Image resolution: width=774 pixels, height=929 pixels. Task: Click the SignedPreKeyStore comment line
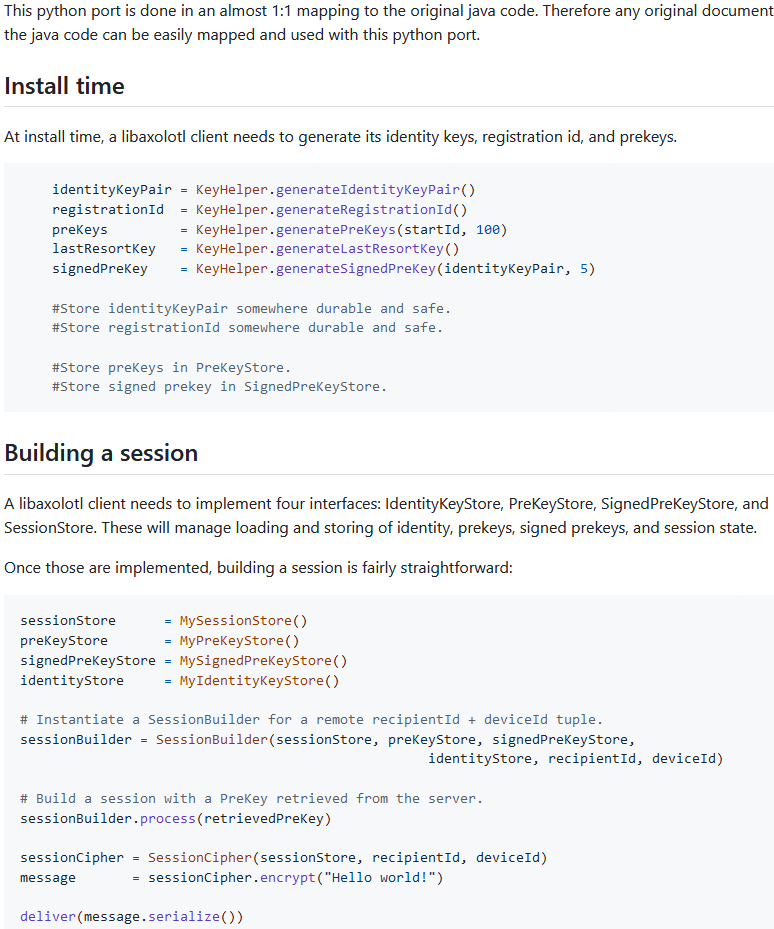click(x=219, y=387)
